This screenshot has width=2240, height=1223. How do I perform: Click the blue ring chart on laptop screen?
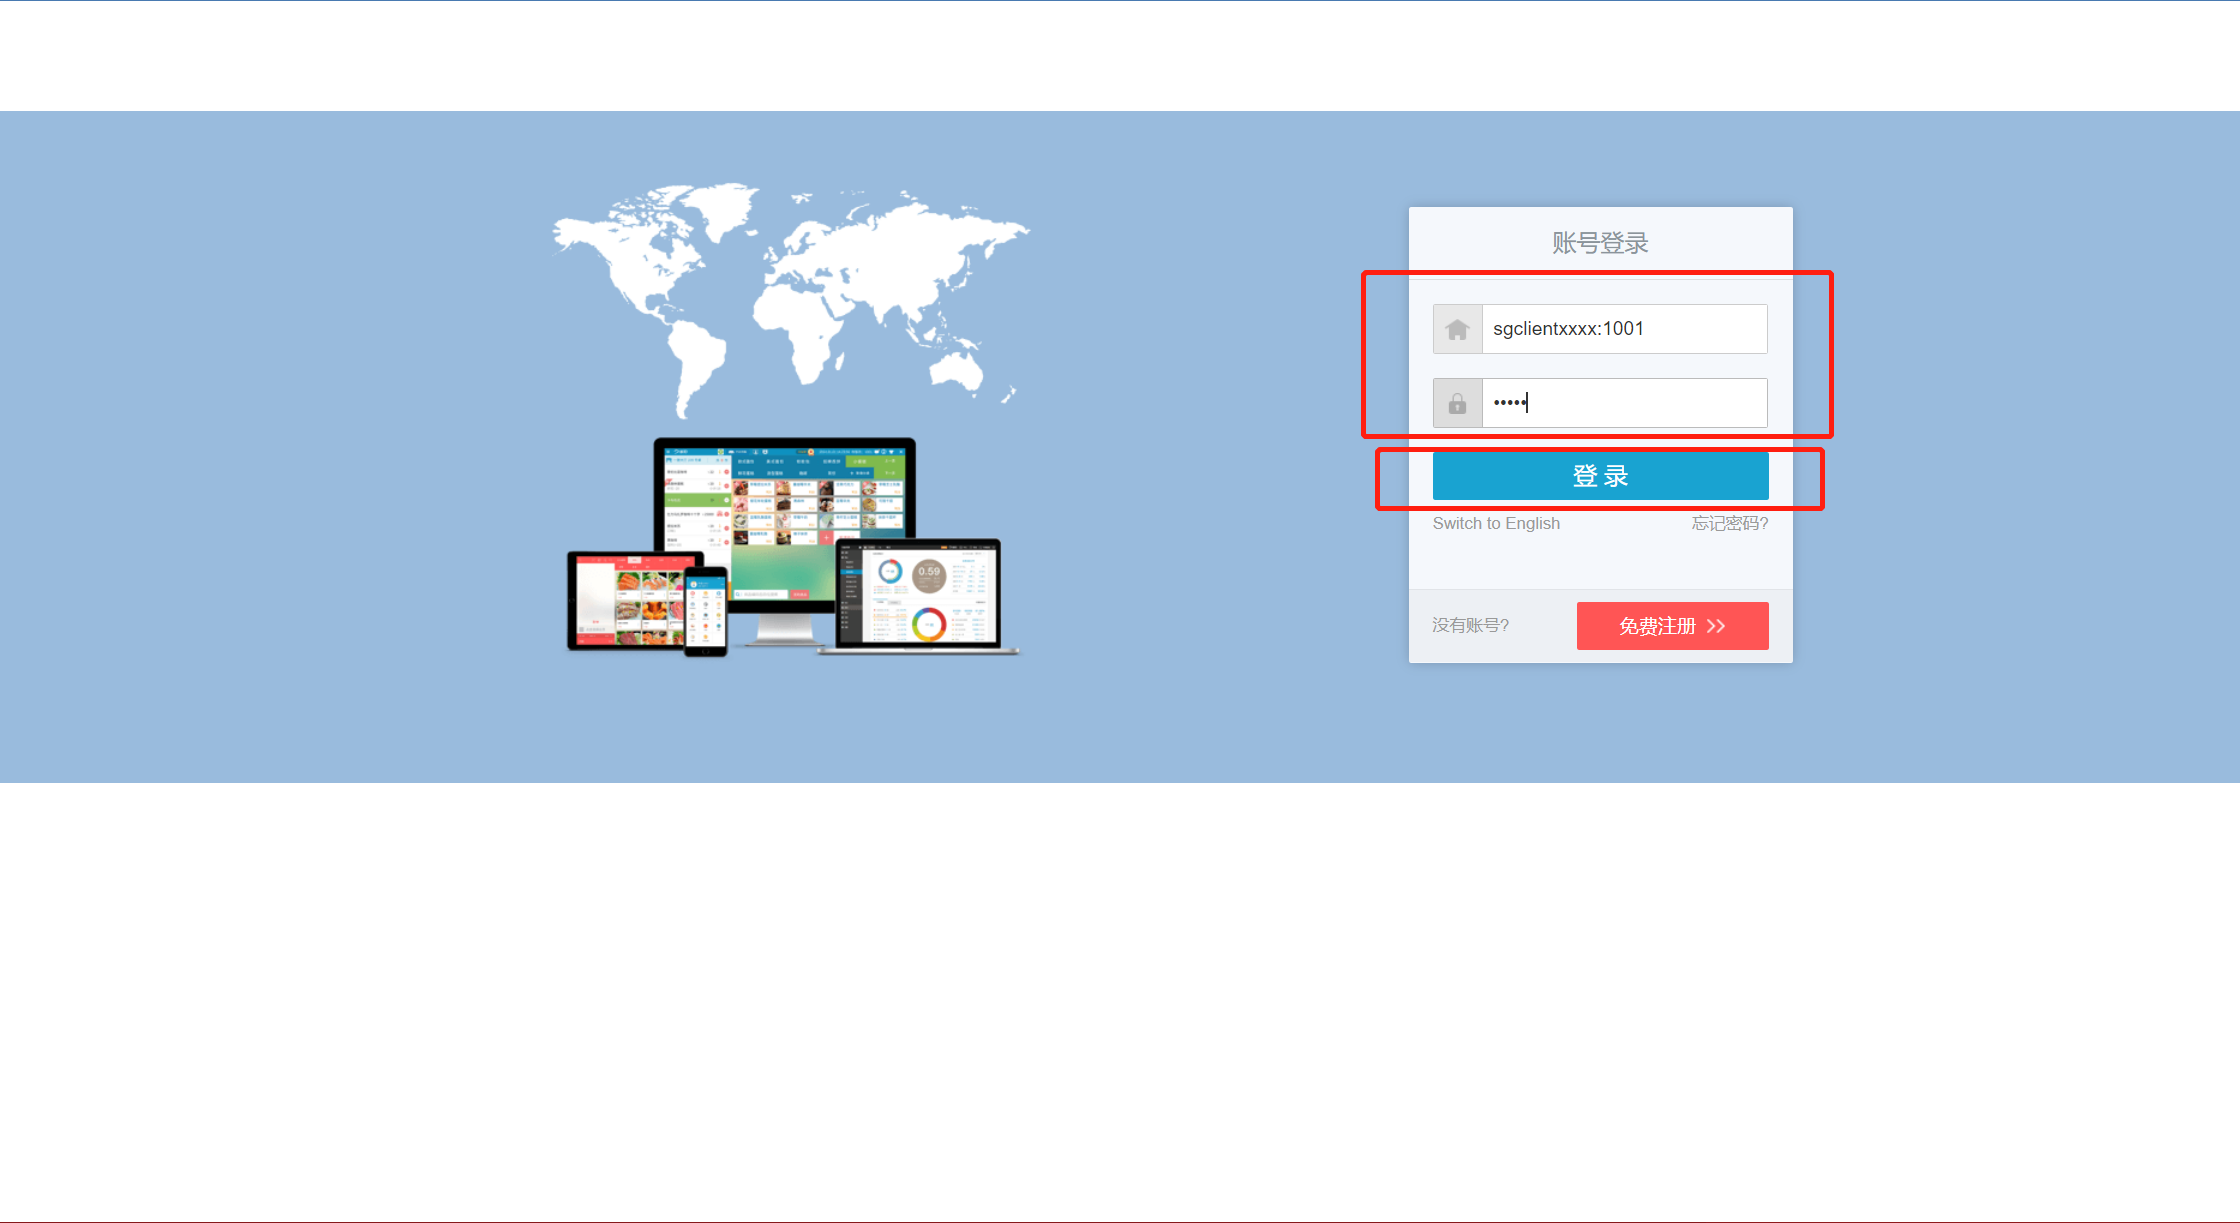click(890, 571)
